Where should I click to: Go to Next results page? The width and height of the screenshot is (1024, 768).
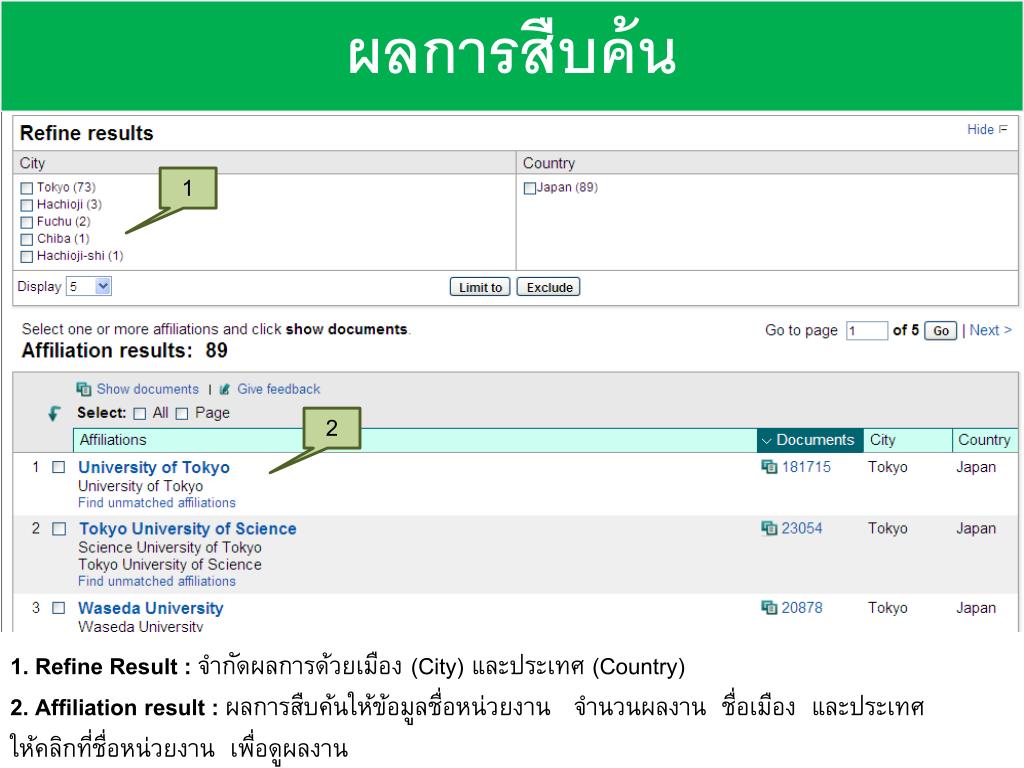990,330
